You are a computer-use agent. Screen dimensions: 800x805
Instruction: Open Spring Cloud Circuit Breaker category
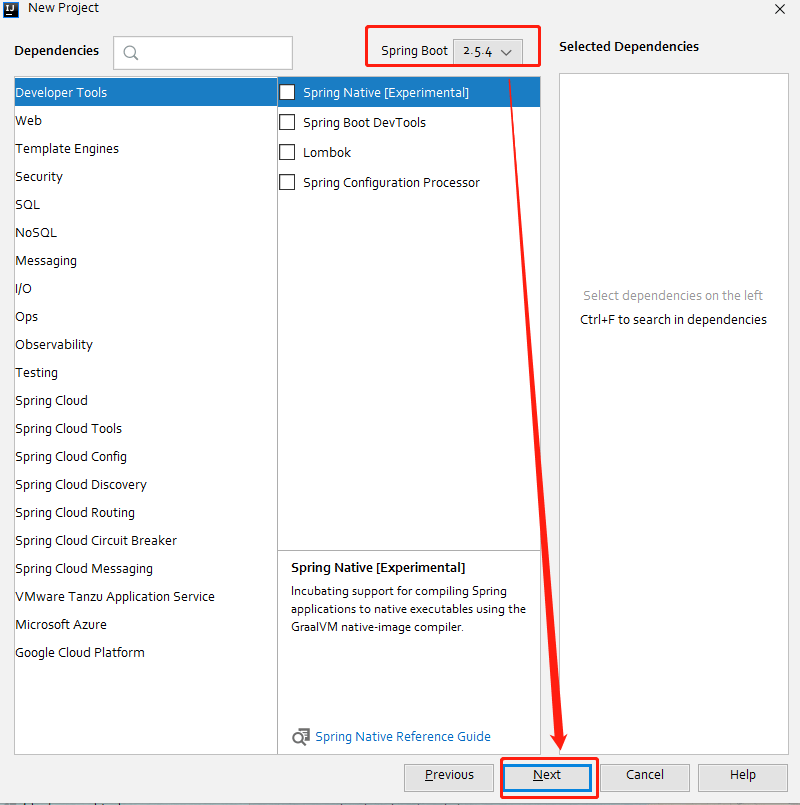tap(146, 541)
